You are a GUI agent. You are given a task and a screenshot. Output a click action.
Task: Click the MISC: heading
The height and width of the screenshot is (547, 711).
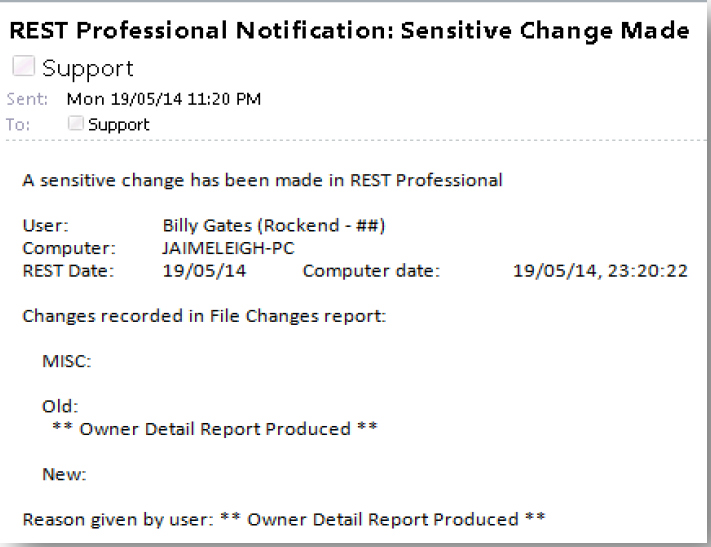(x=67, y=361)
